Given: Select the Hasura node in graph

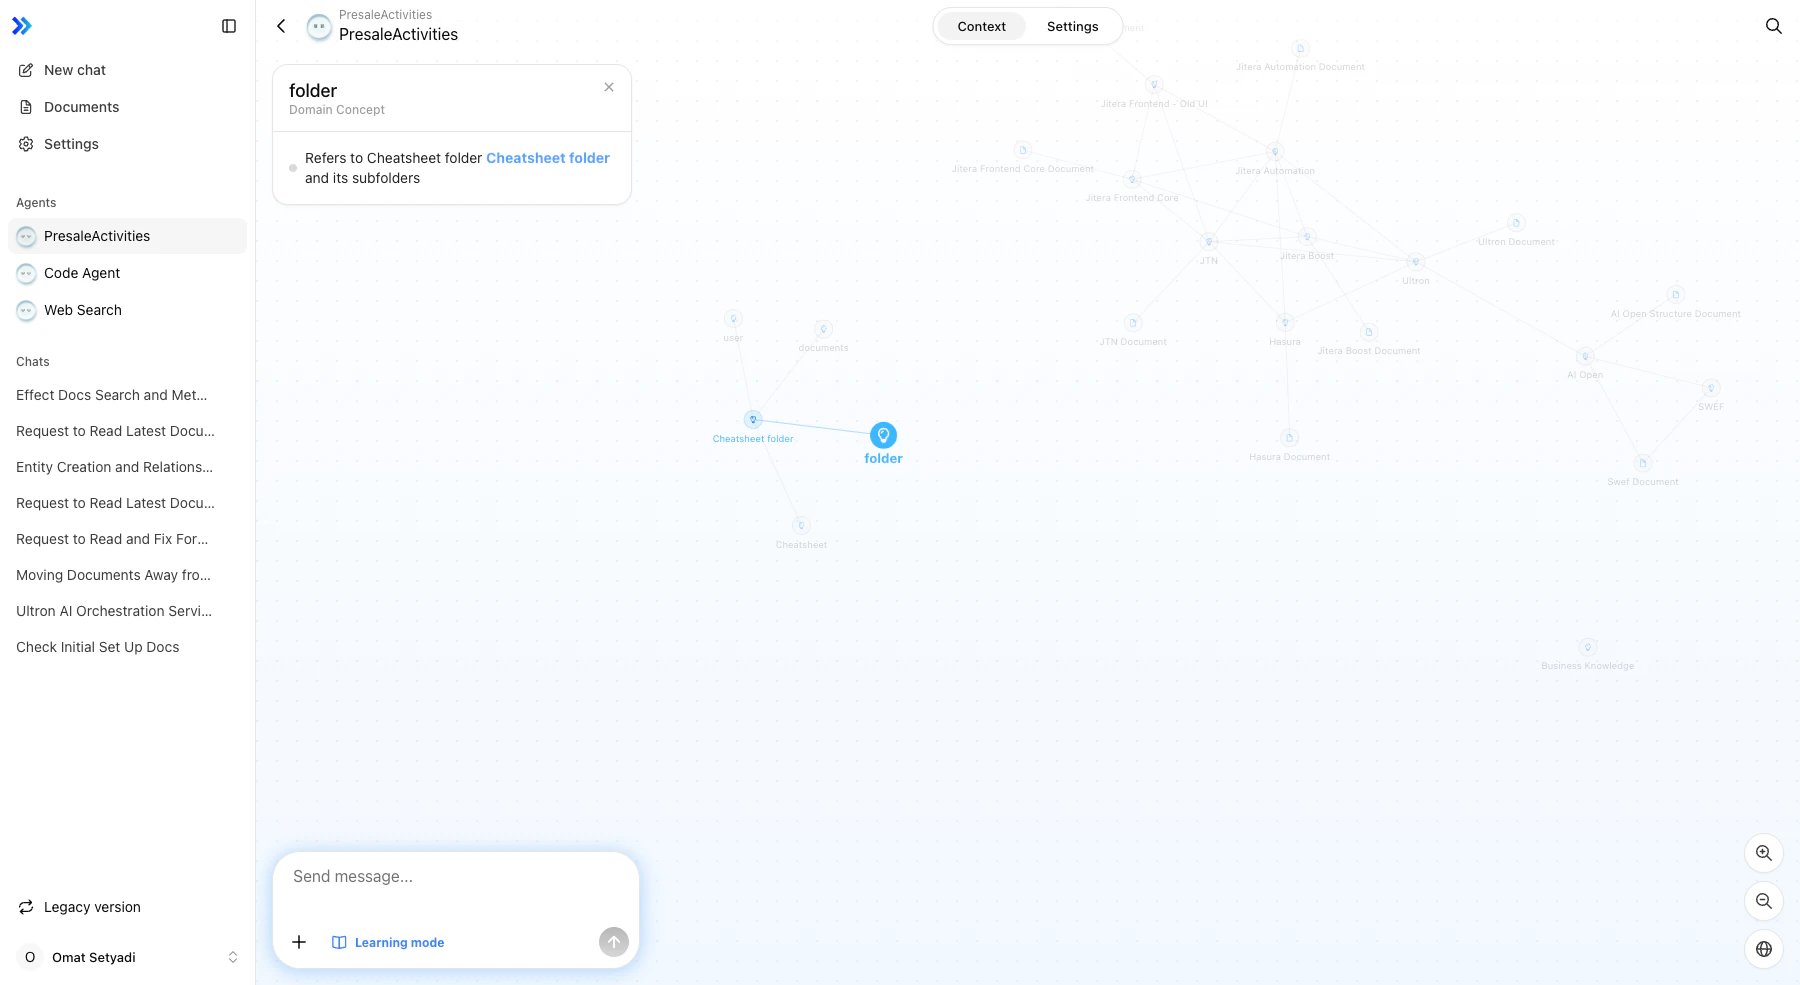Looking at the screenshot, I should pos(1285,322).
